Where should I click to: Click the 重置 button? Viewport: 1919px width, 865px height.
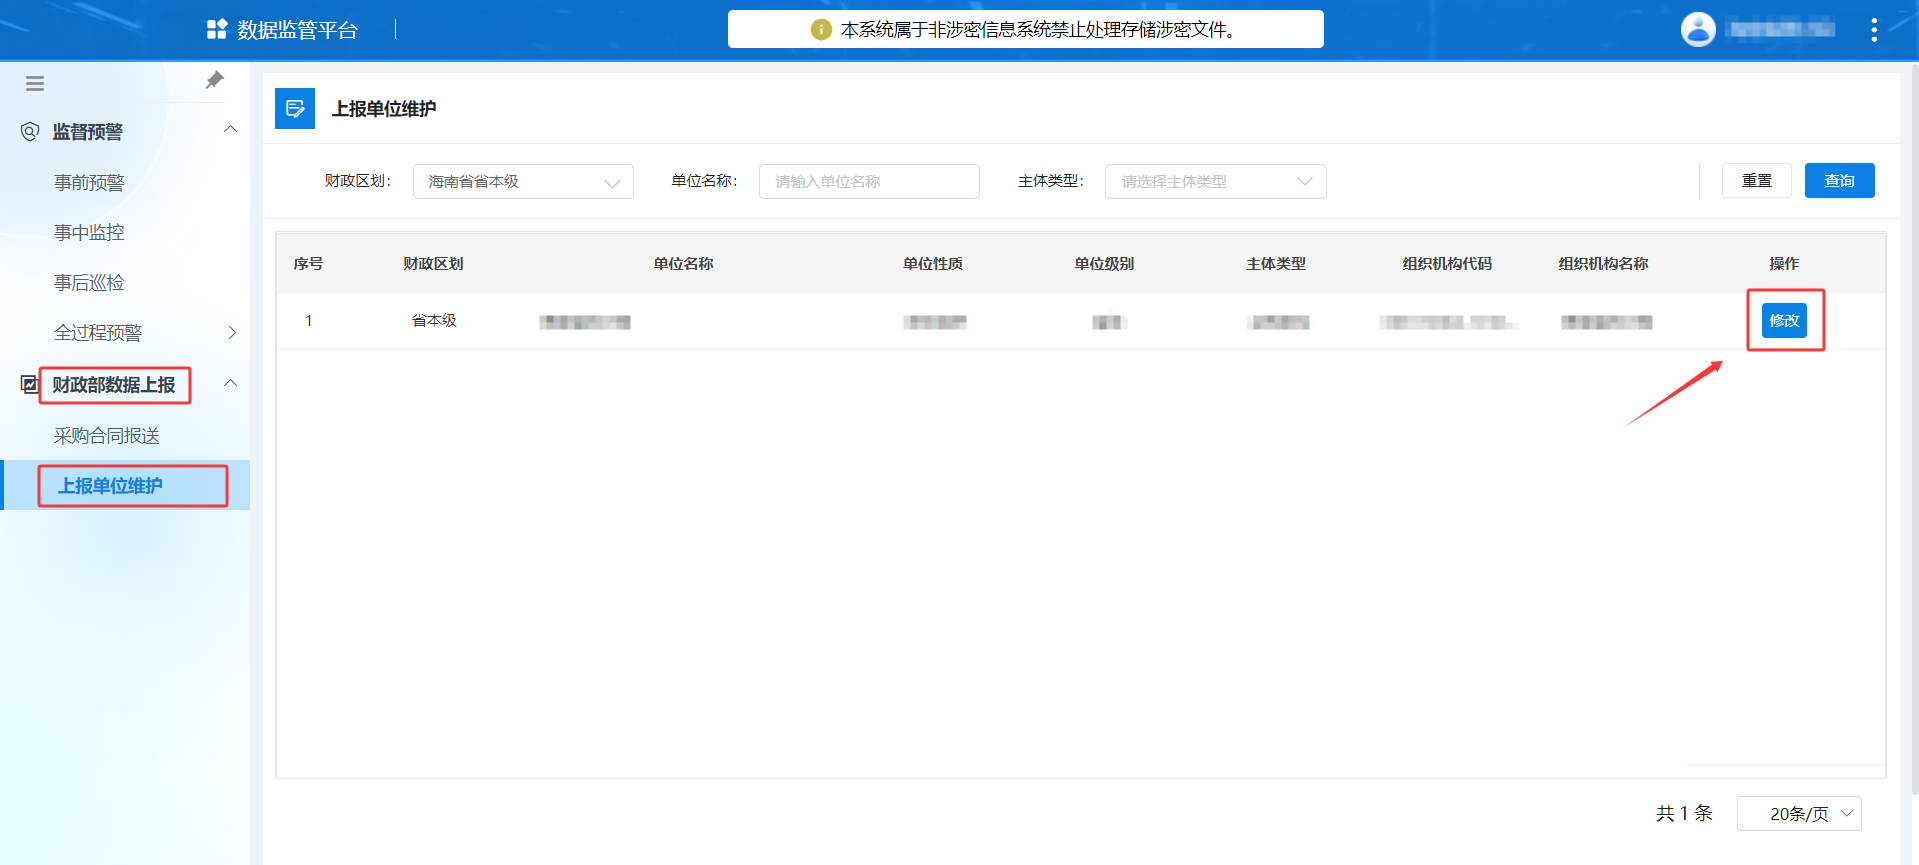click(1756, 181)
